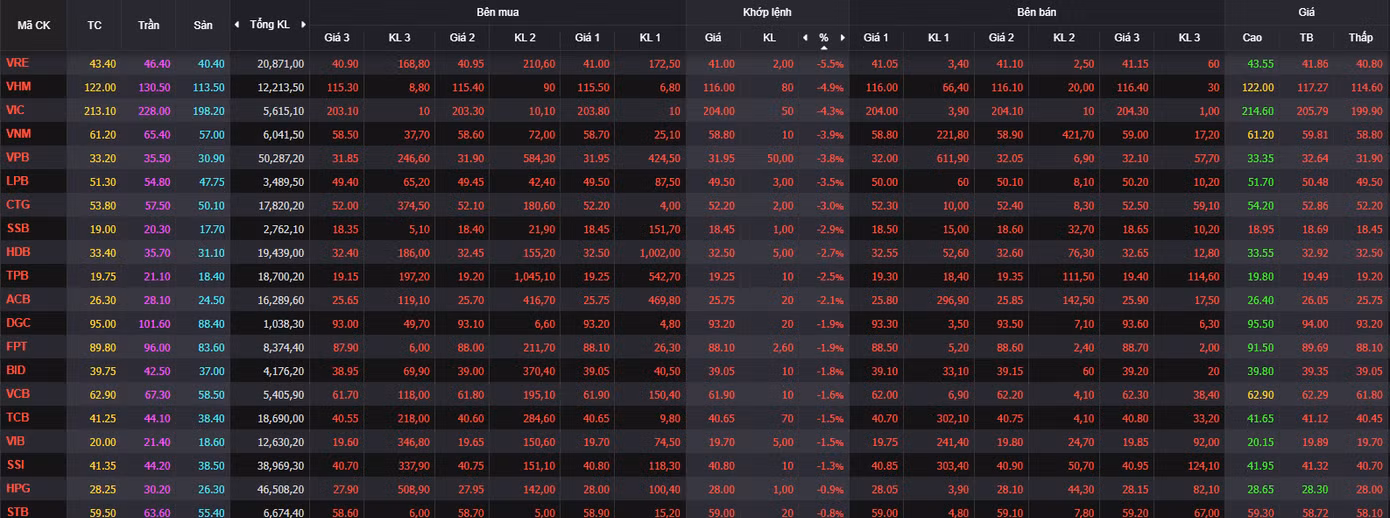Click the Bên bán Giá 1 column header
Image resolution: width=1390 pixels, height=518 pixels.
876,38
